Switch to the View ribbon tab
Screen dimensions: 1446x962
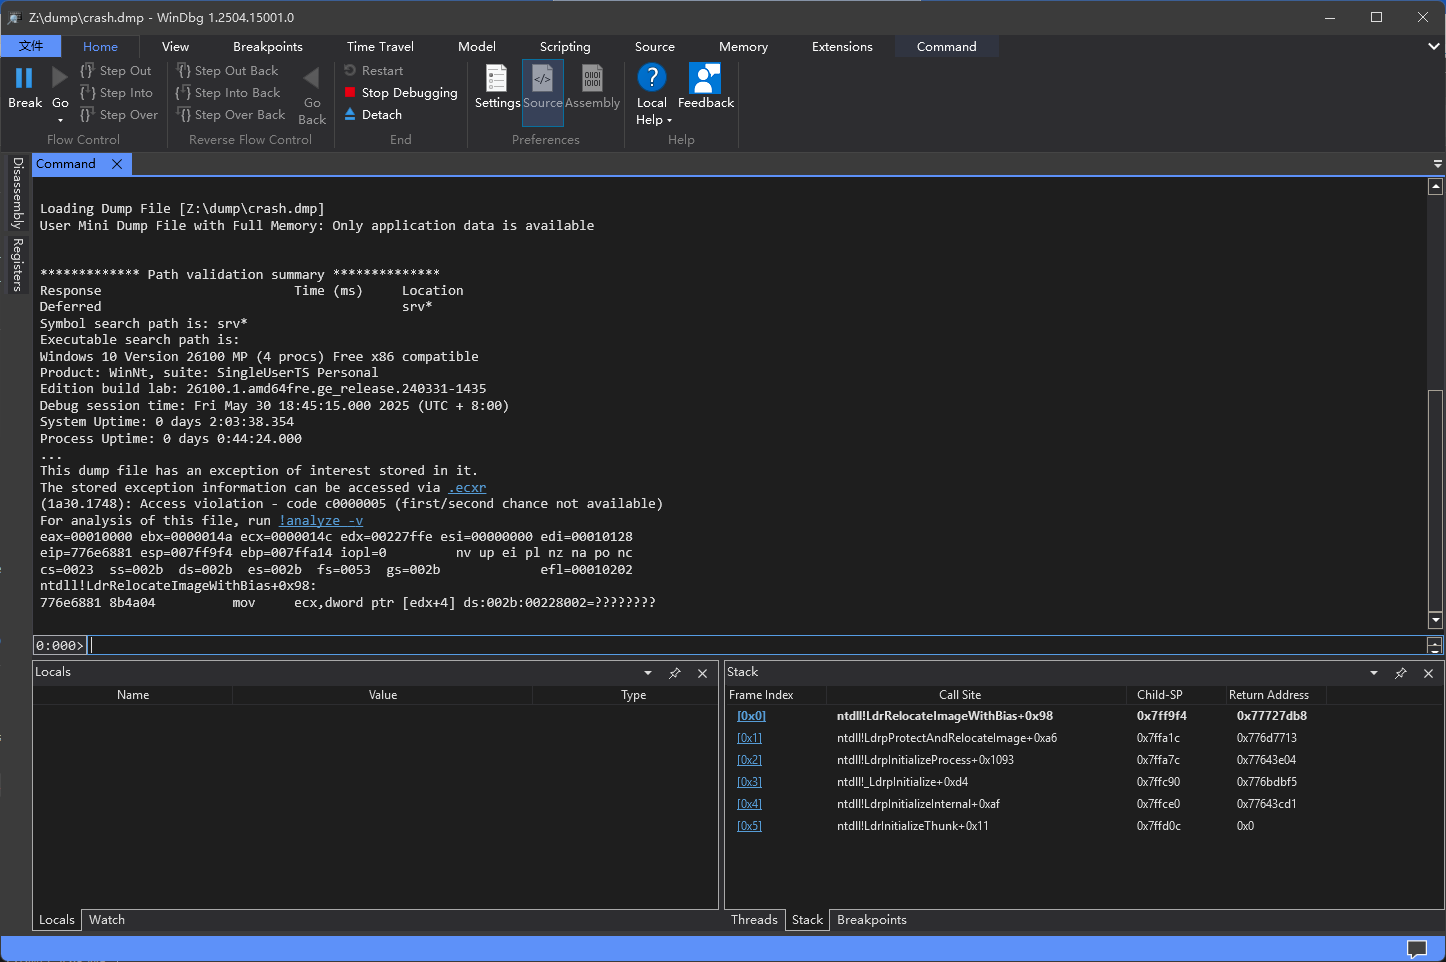175,47
